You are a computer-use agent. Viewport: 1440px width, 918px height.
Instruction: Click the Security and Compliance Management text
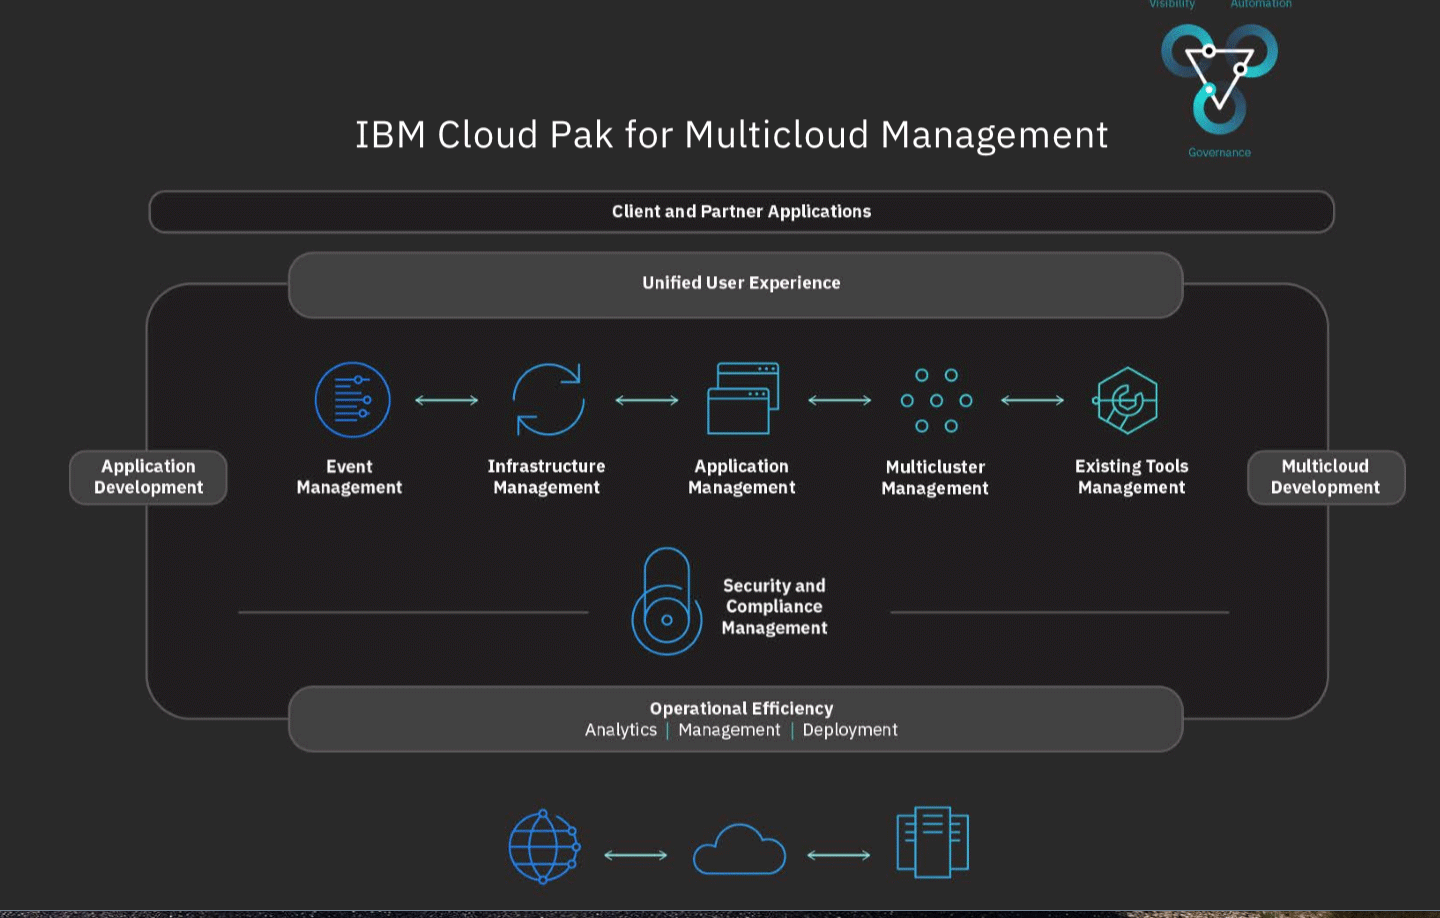coord(774,606)
